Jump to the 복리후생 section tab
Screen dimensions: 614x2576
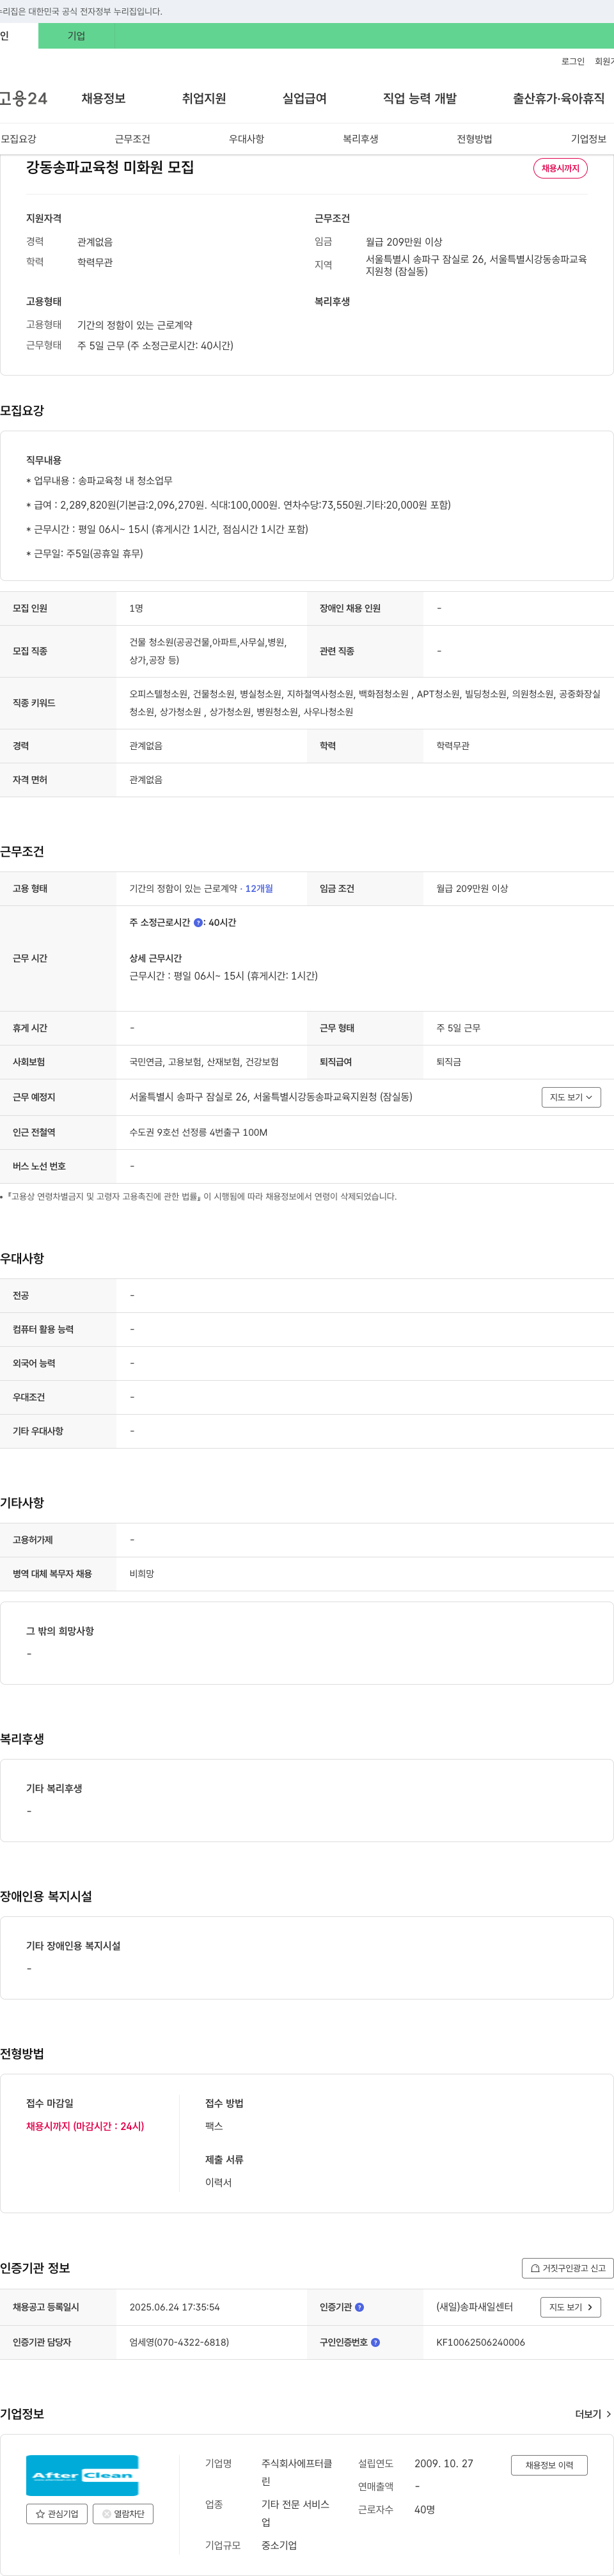(x=360, y=139)
